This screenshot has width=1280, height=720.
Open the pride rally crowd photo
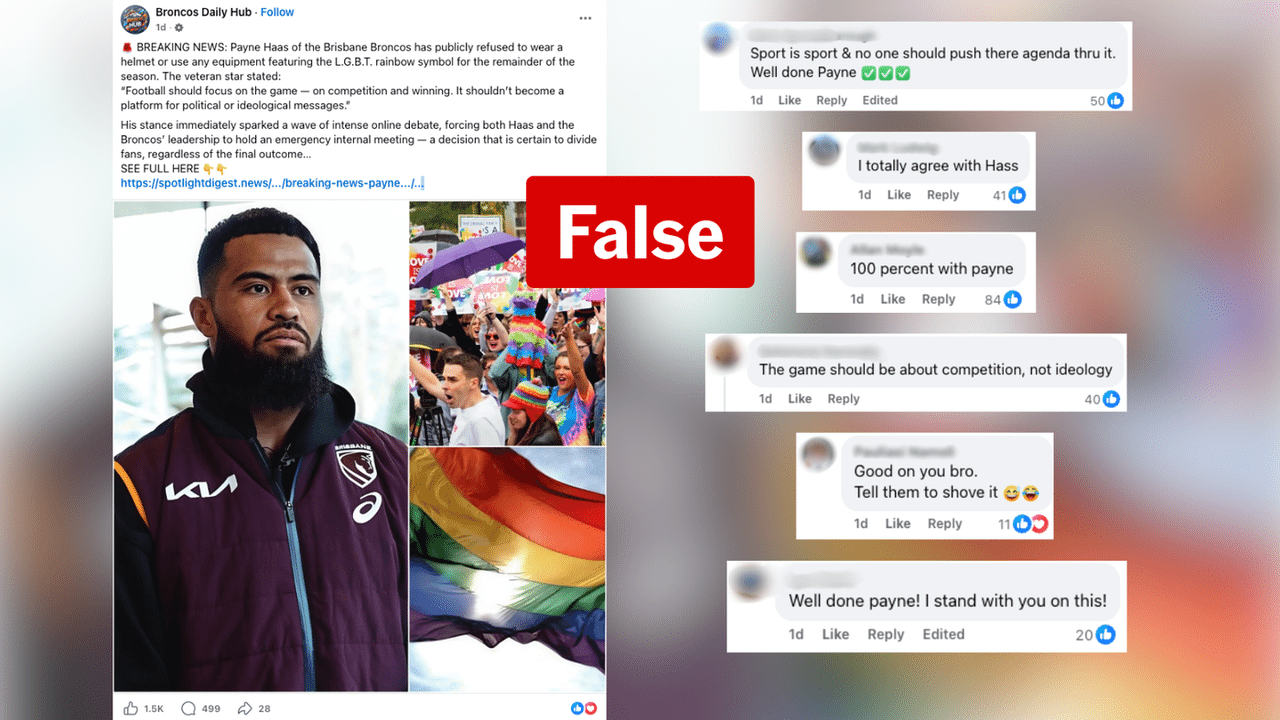[x=507, y=323]
